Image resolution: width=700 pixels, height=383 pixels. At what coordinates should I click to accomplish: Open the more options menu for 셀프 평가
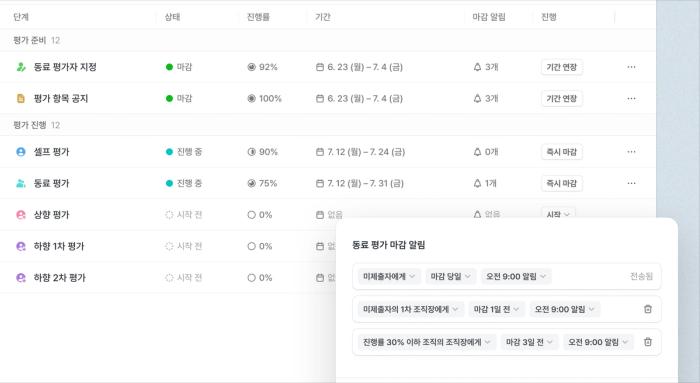[631, 152]
